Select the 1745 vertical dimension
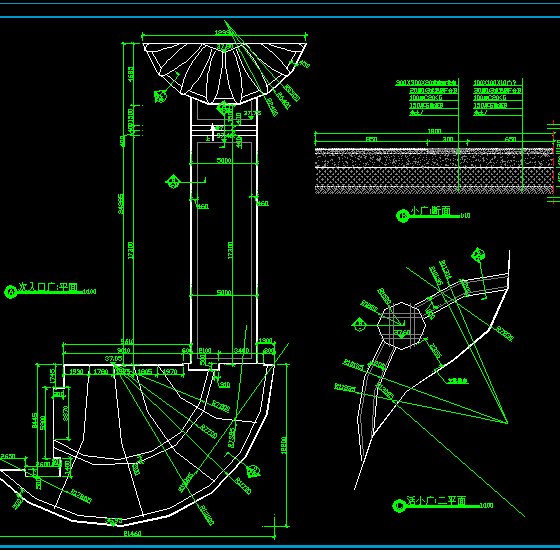The height and width of the screenshot is (550, 560). click(52, 376)
